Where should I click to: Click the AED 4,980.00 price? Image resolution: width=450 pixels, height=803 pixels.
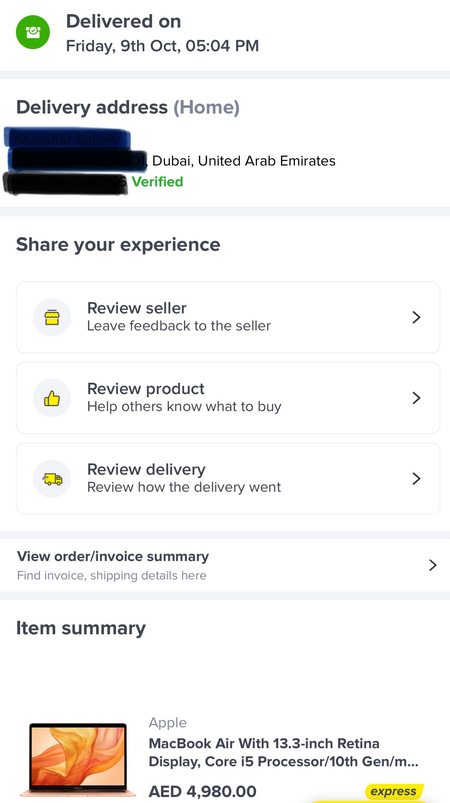coord(202,792)
